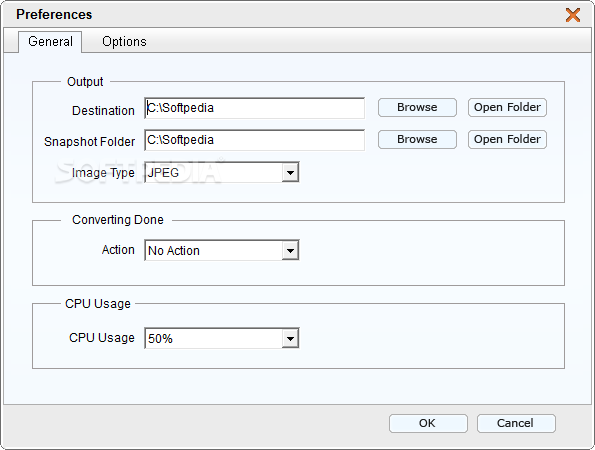Image resolution: width=595 pixels, height=450 pixels.
Task: Confirm the settings with OK
Action: click(x=428, y=423)
